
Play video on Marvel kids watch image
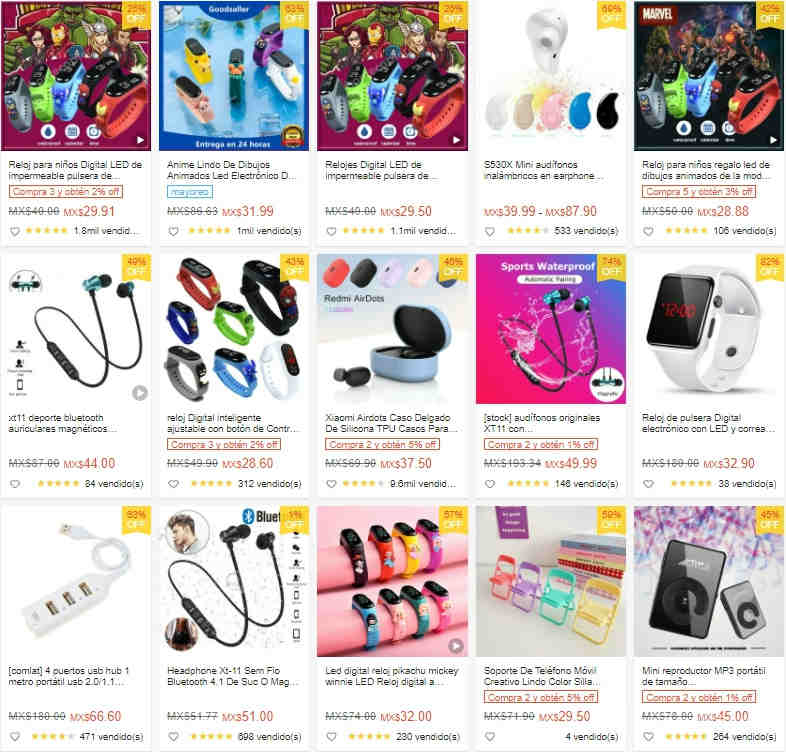point(774,140)
